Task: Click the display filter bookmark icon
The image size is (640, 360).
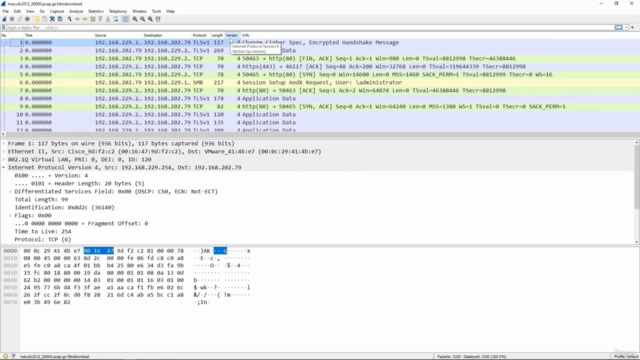Action: coord(4,27)
